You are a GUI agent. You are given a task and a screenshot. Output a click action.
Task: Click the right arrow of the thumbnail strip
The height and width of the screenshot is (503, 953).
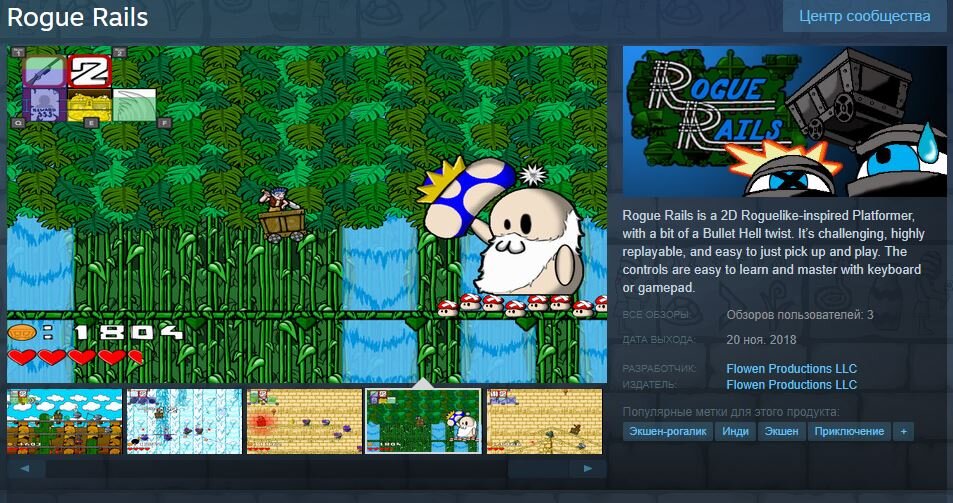pyautogui.click(x=588, y=468)
